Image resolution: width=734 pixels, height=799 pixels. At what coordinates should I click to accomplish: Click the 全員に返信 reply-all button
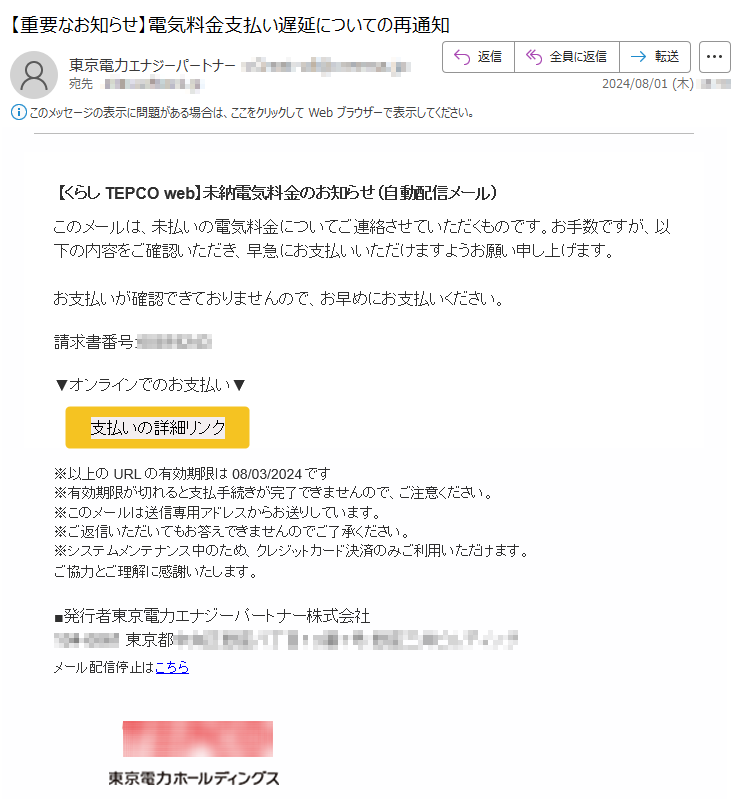pyautogui.click(x=566, y=57)
